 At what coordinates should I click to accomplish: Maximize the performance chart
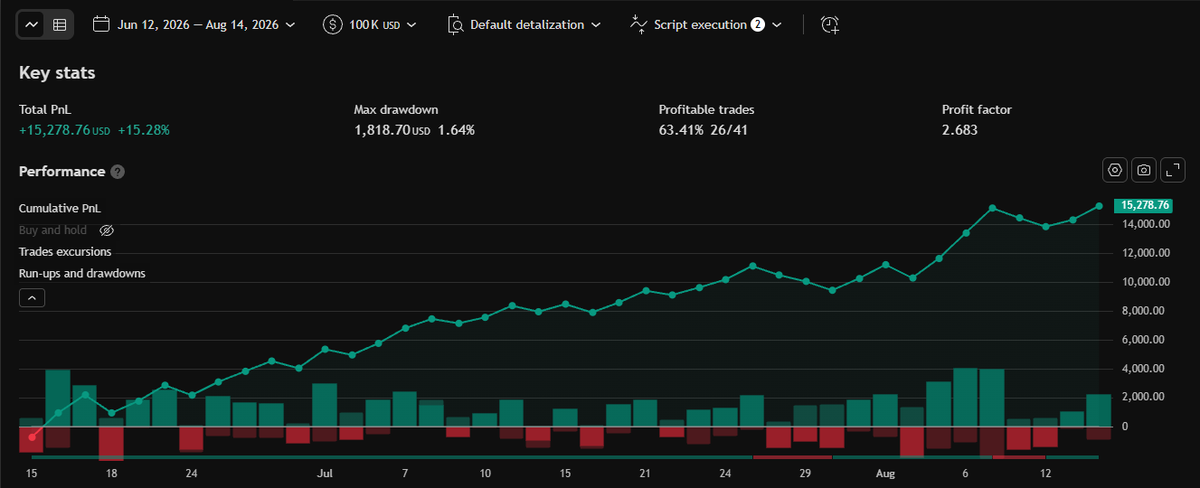(1173, 170)
